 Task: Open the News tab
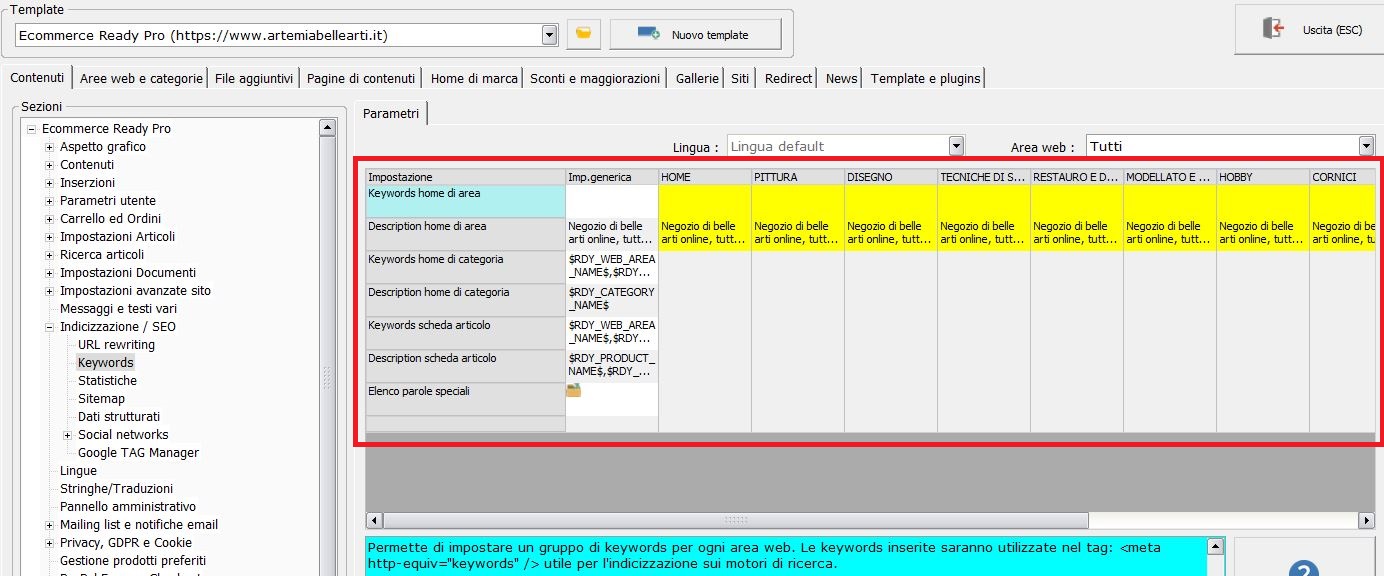pyautogui.click(x=841, y=78)
